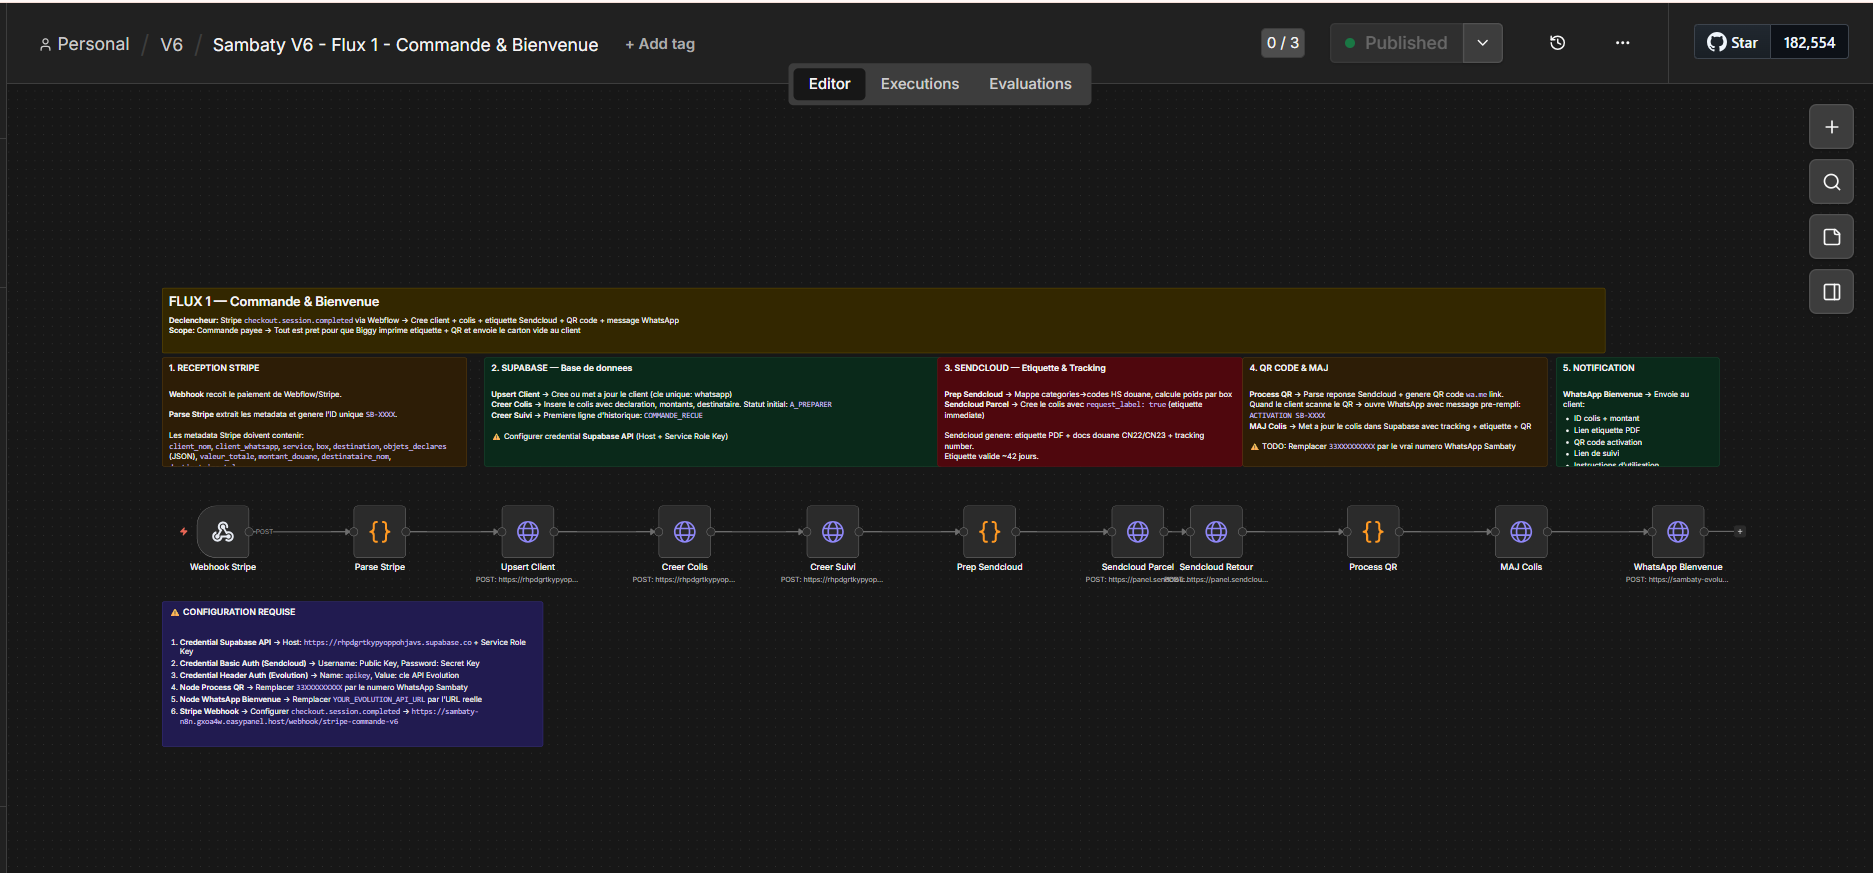This screenshot has width=1873, height=873.
Task: Select the Parse Stripe code node
Action: click(380, 532)
